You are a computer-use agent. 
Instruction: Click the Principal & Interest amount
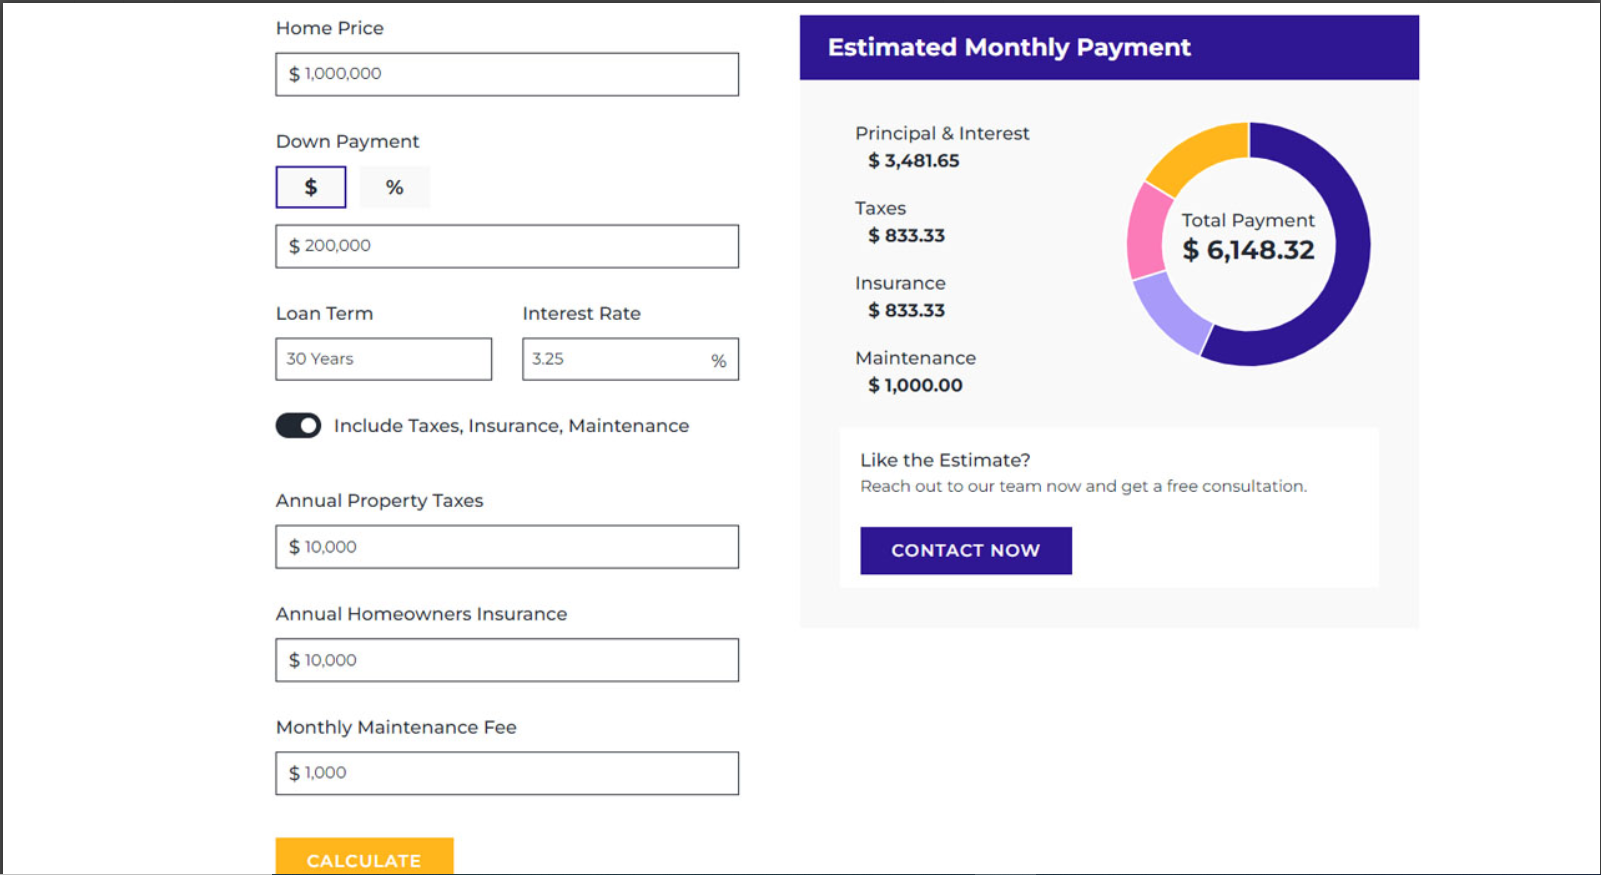(x=913, y=161)
